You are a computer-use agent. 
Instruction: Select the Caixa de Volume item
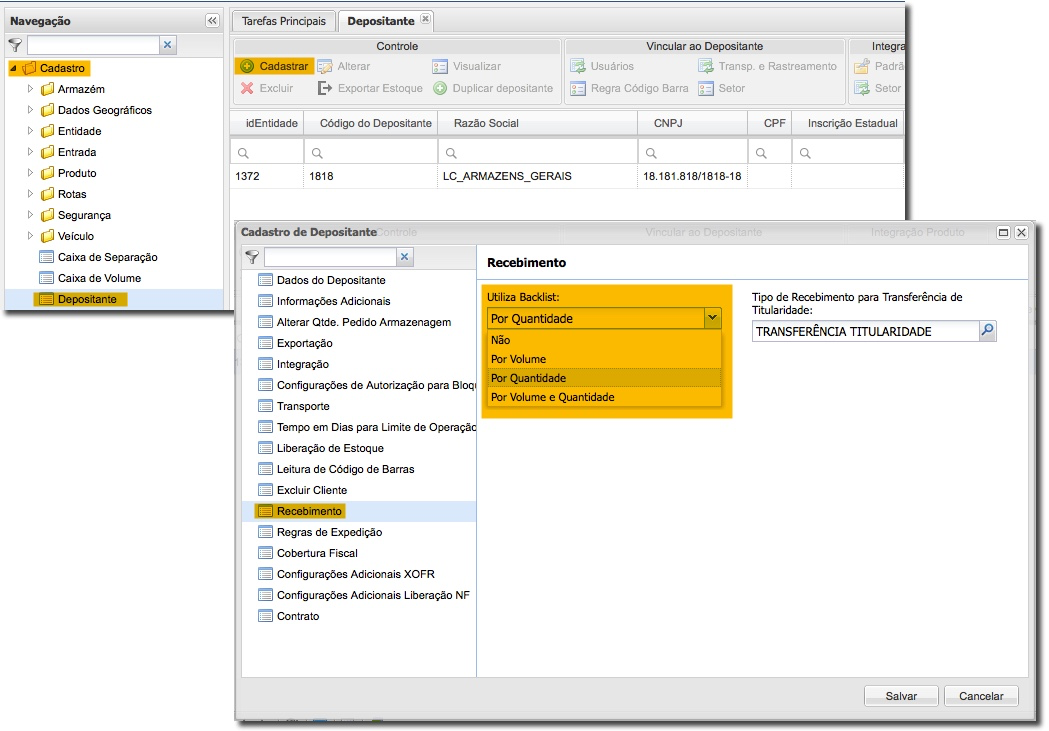click(99, 278)
